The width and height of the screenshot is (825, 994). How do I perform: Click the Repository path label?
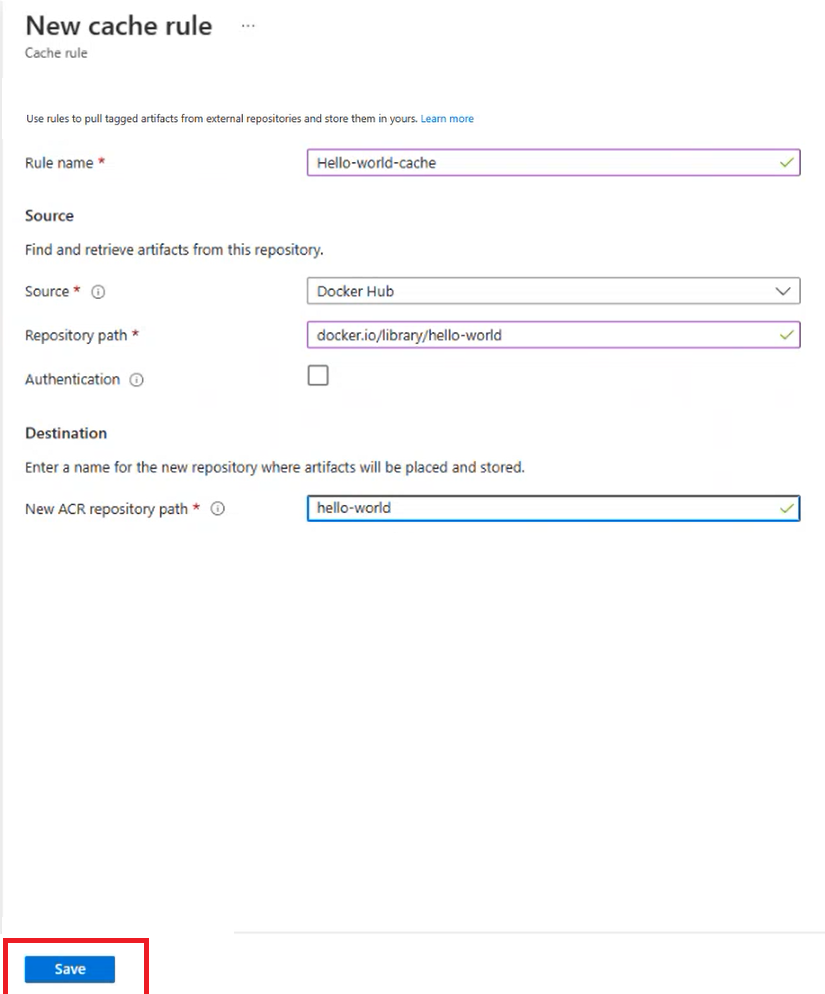coord(76,336)
